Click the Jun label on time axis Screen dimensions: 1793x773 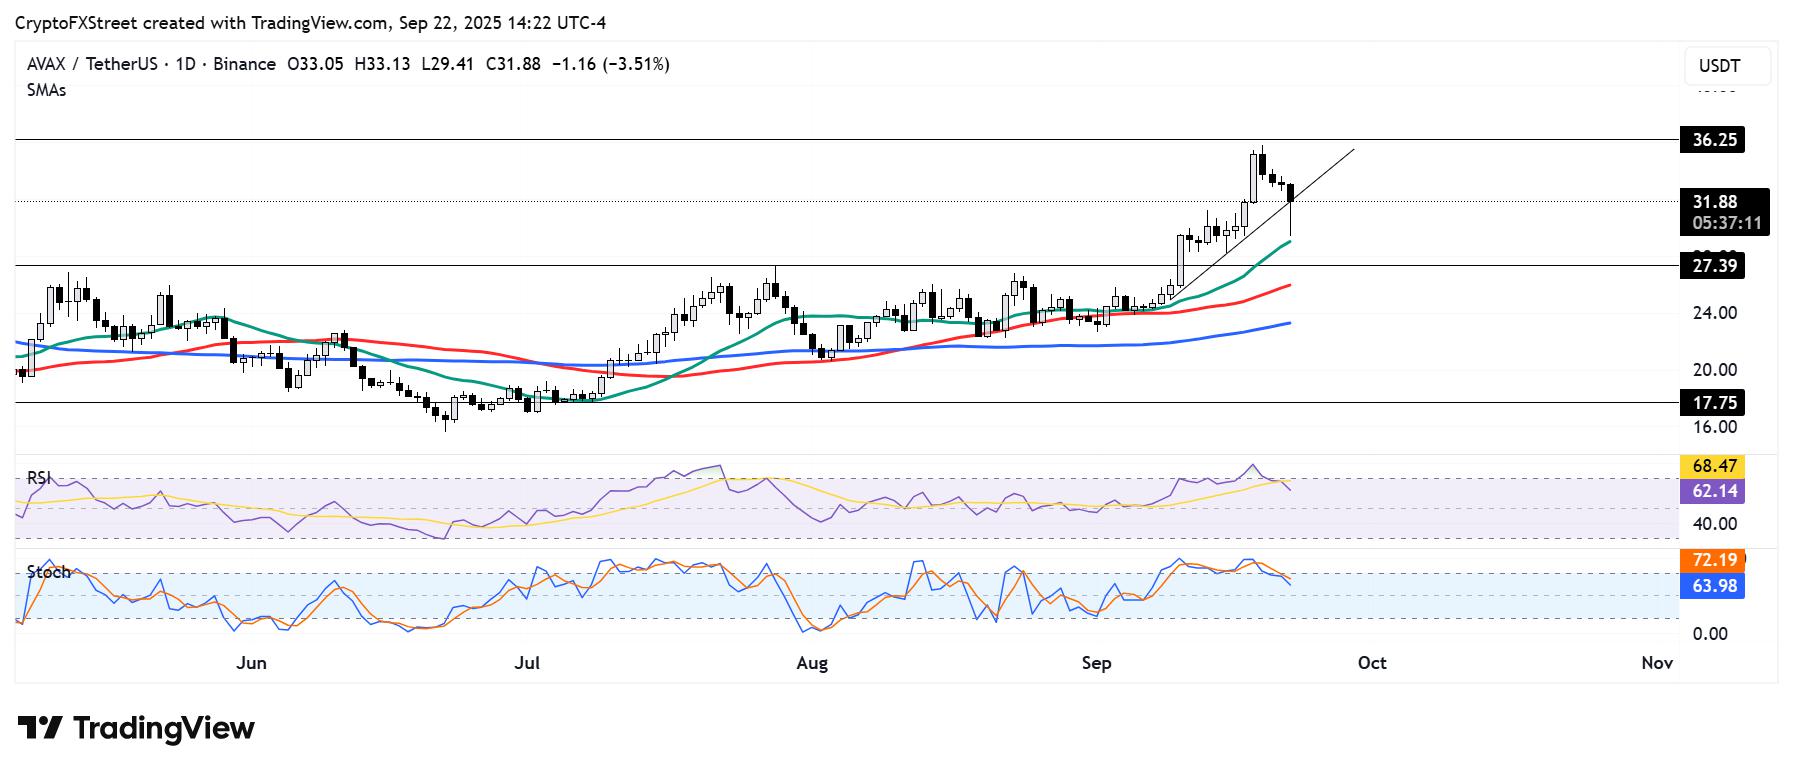click(251, 663)
